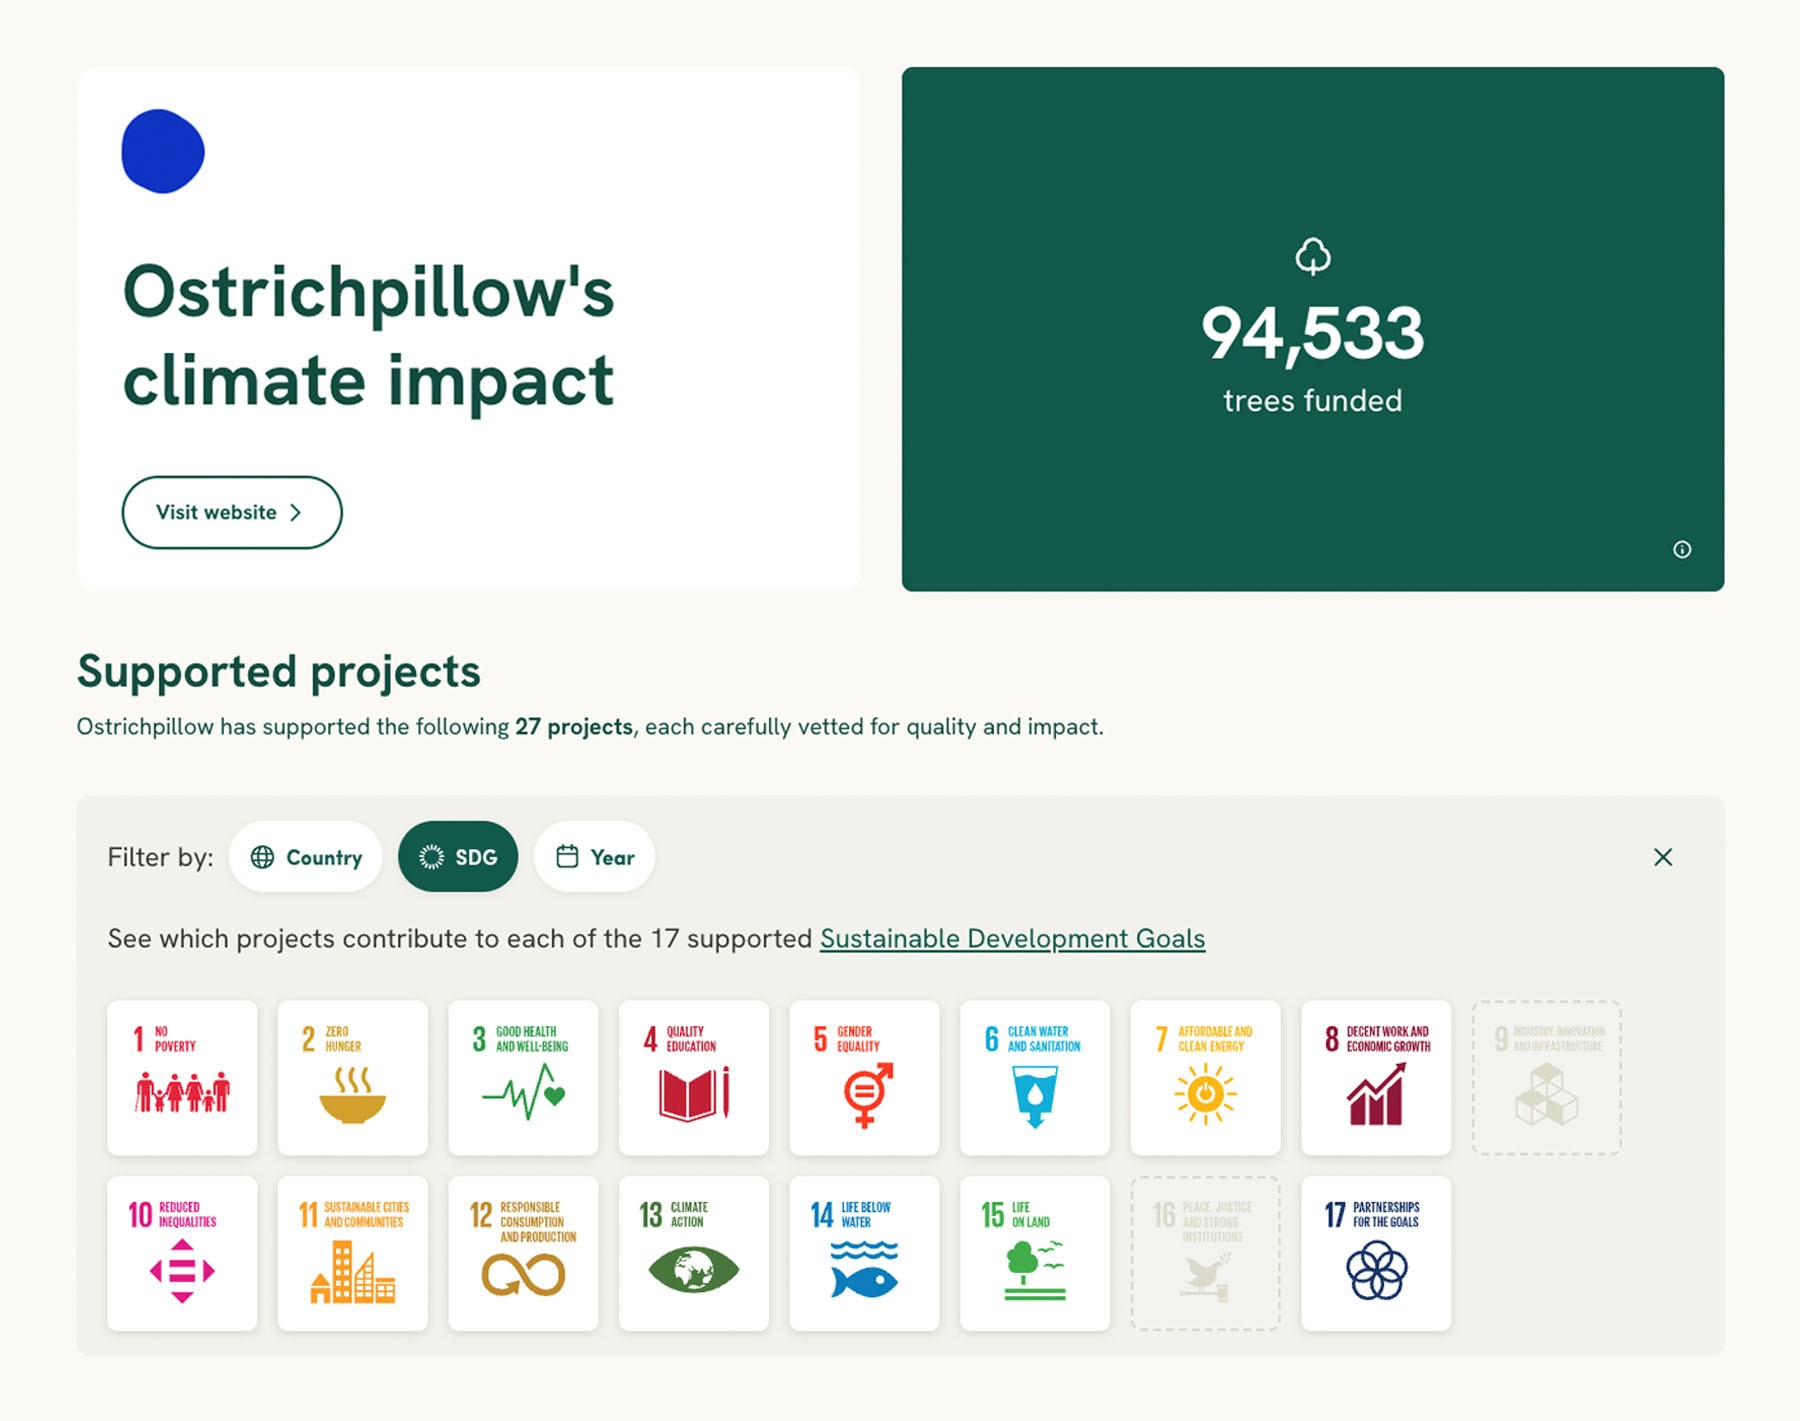Select SDG 17 Partnerships for the Goals
1800x1421 pixels.
(x=1376, y=1253)
